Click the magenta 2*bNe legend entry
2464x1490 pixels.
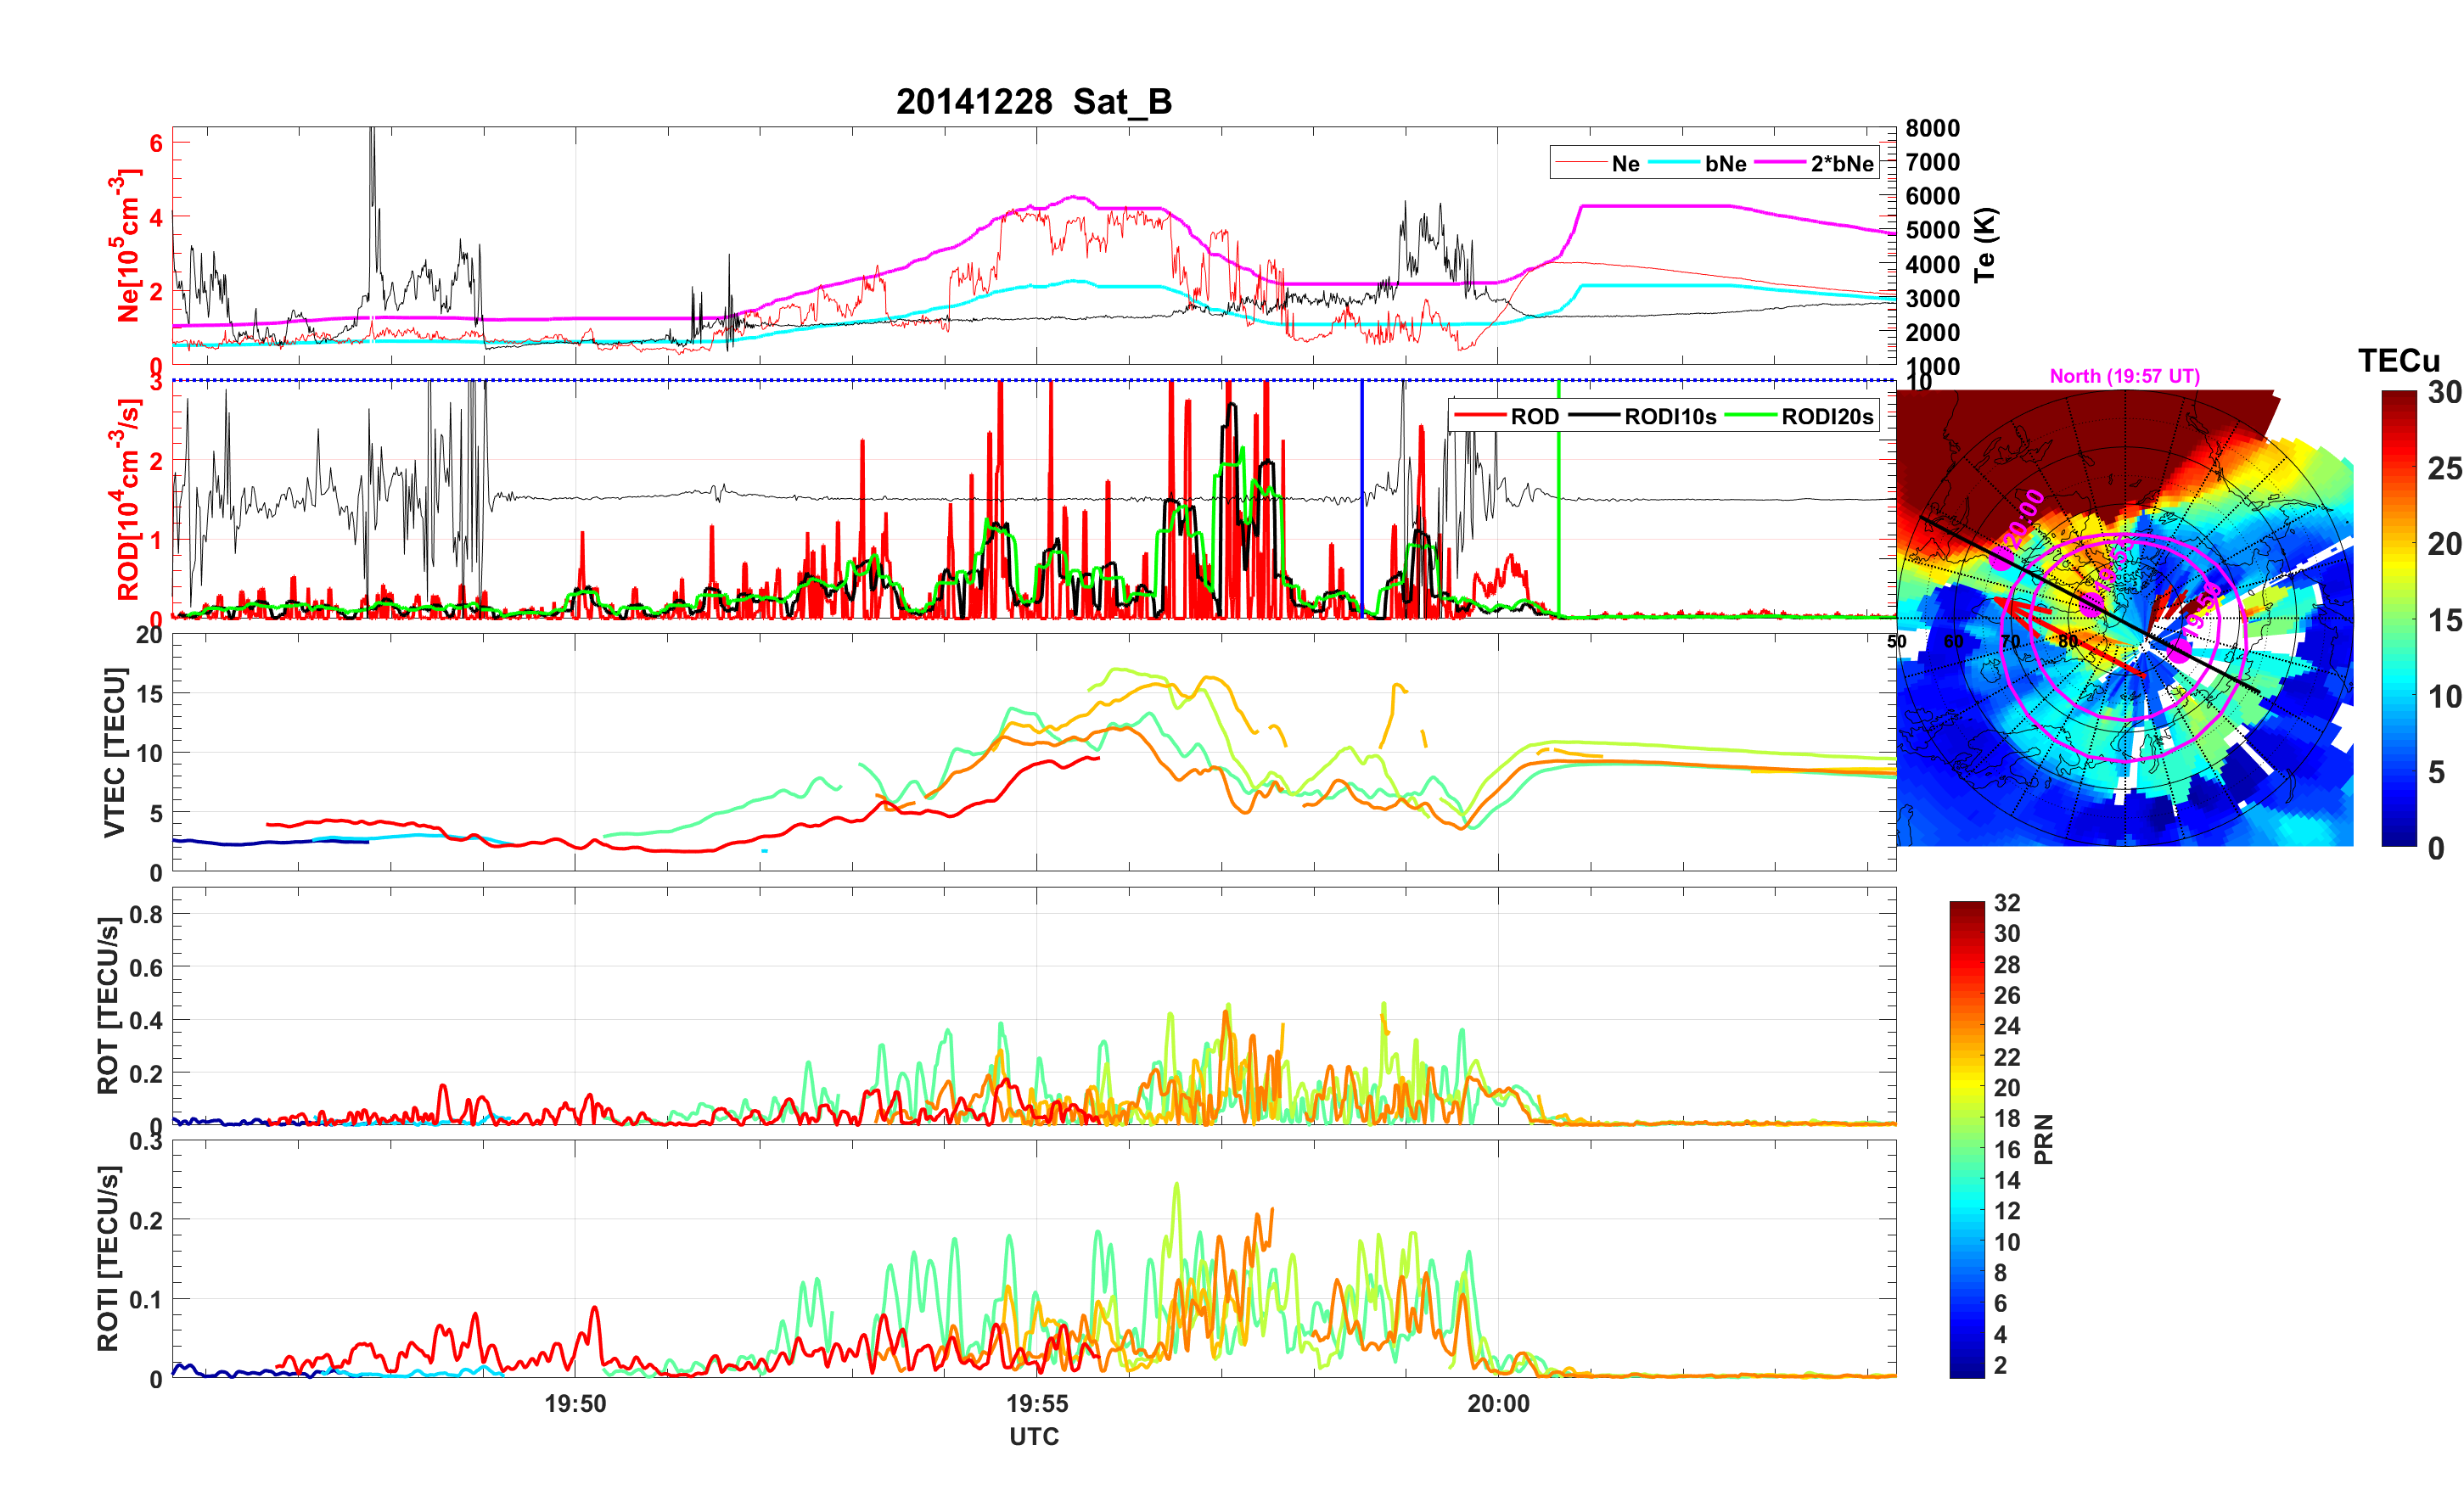point(1841,164)
